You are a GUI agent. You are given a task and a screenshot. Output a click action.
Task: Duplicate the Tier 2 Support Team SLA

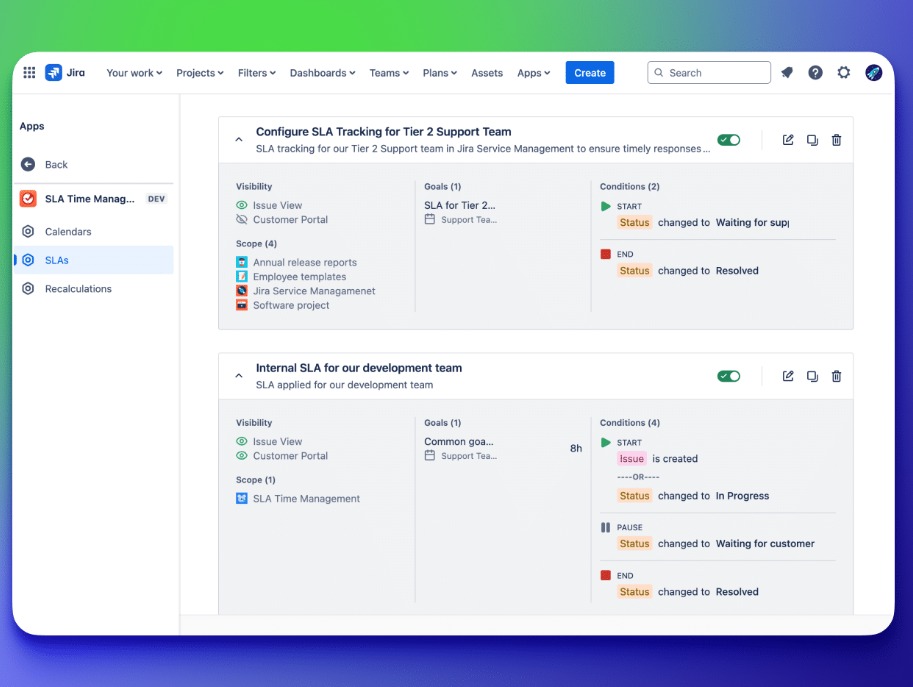tap(812, 140)
